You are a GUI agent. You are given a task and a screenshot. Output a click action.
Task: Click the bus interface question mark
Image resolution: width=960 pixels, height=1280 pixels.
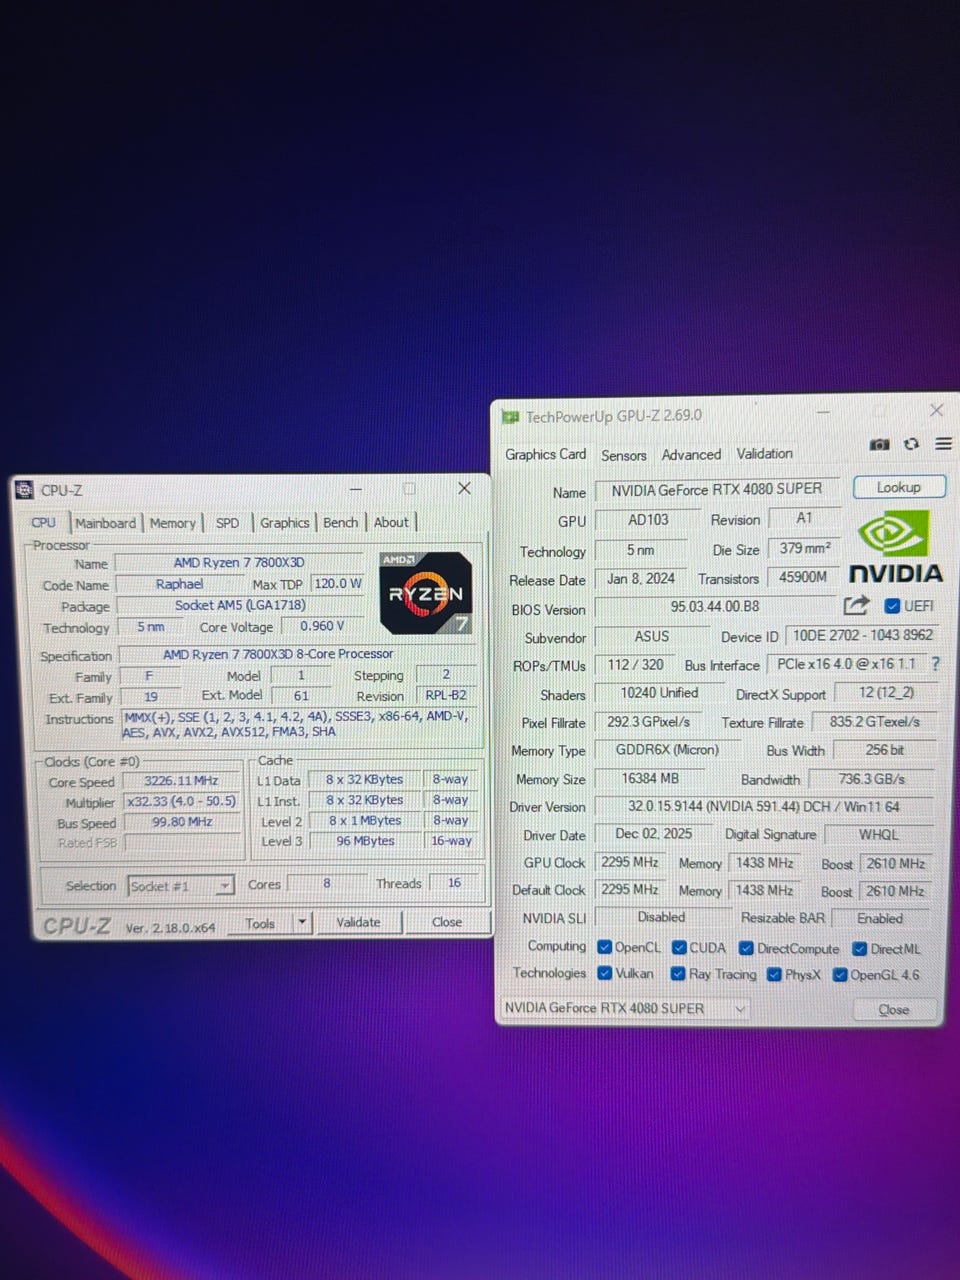(936, 663)
